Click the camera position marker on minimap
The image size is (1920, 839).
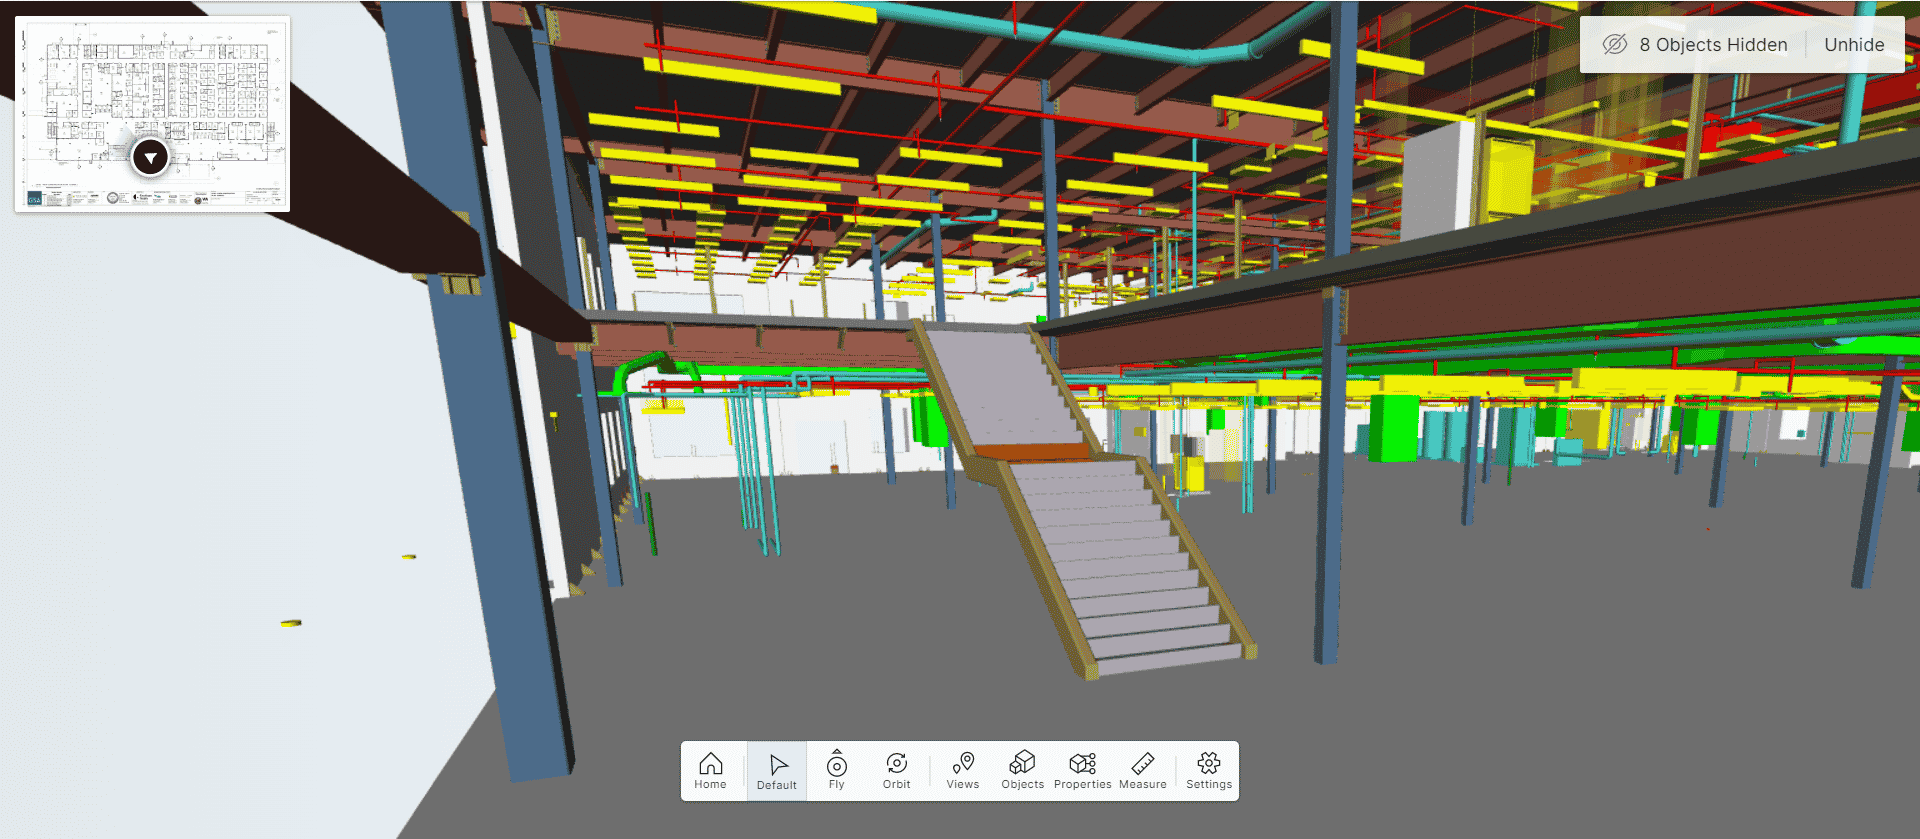click(150, 158)
